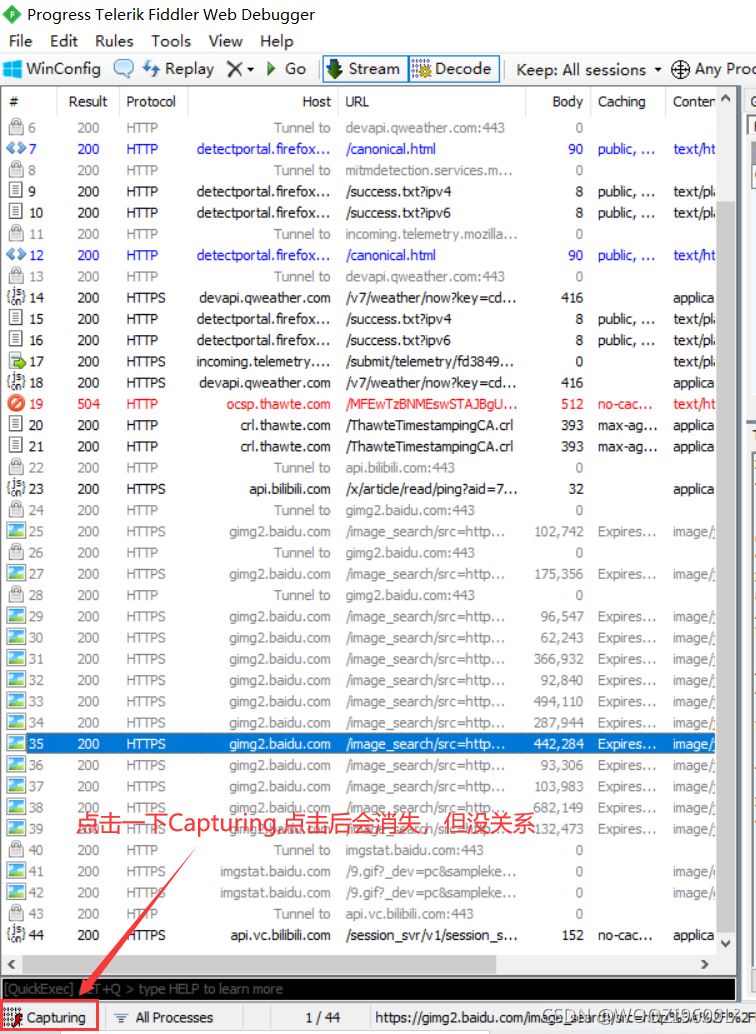Click the image icon of session 31
The height and width of the screenshot is (1034, 756).
[x=16, y=657]
